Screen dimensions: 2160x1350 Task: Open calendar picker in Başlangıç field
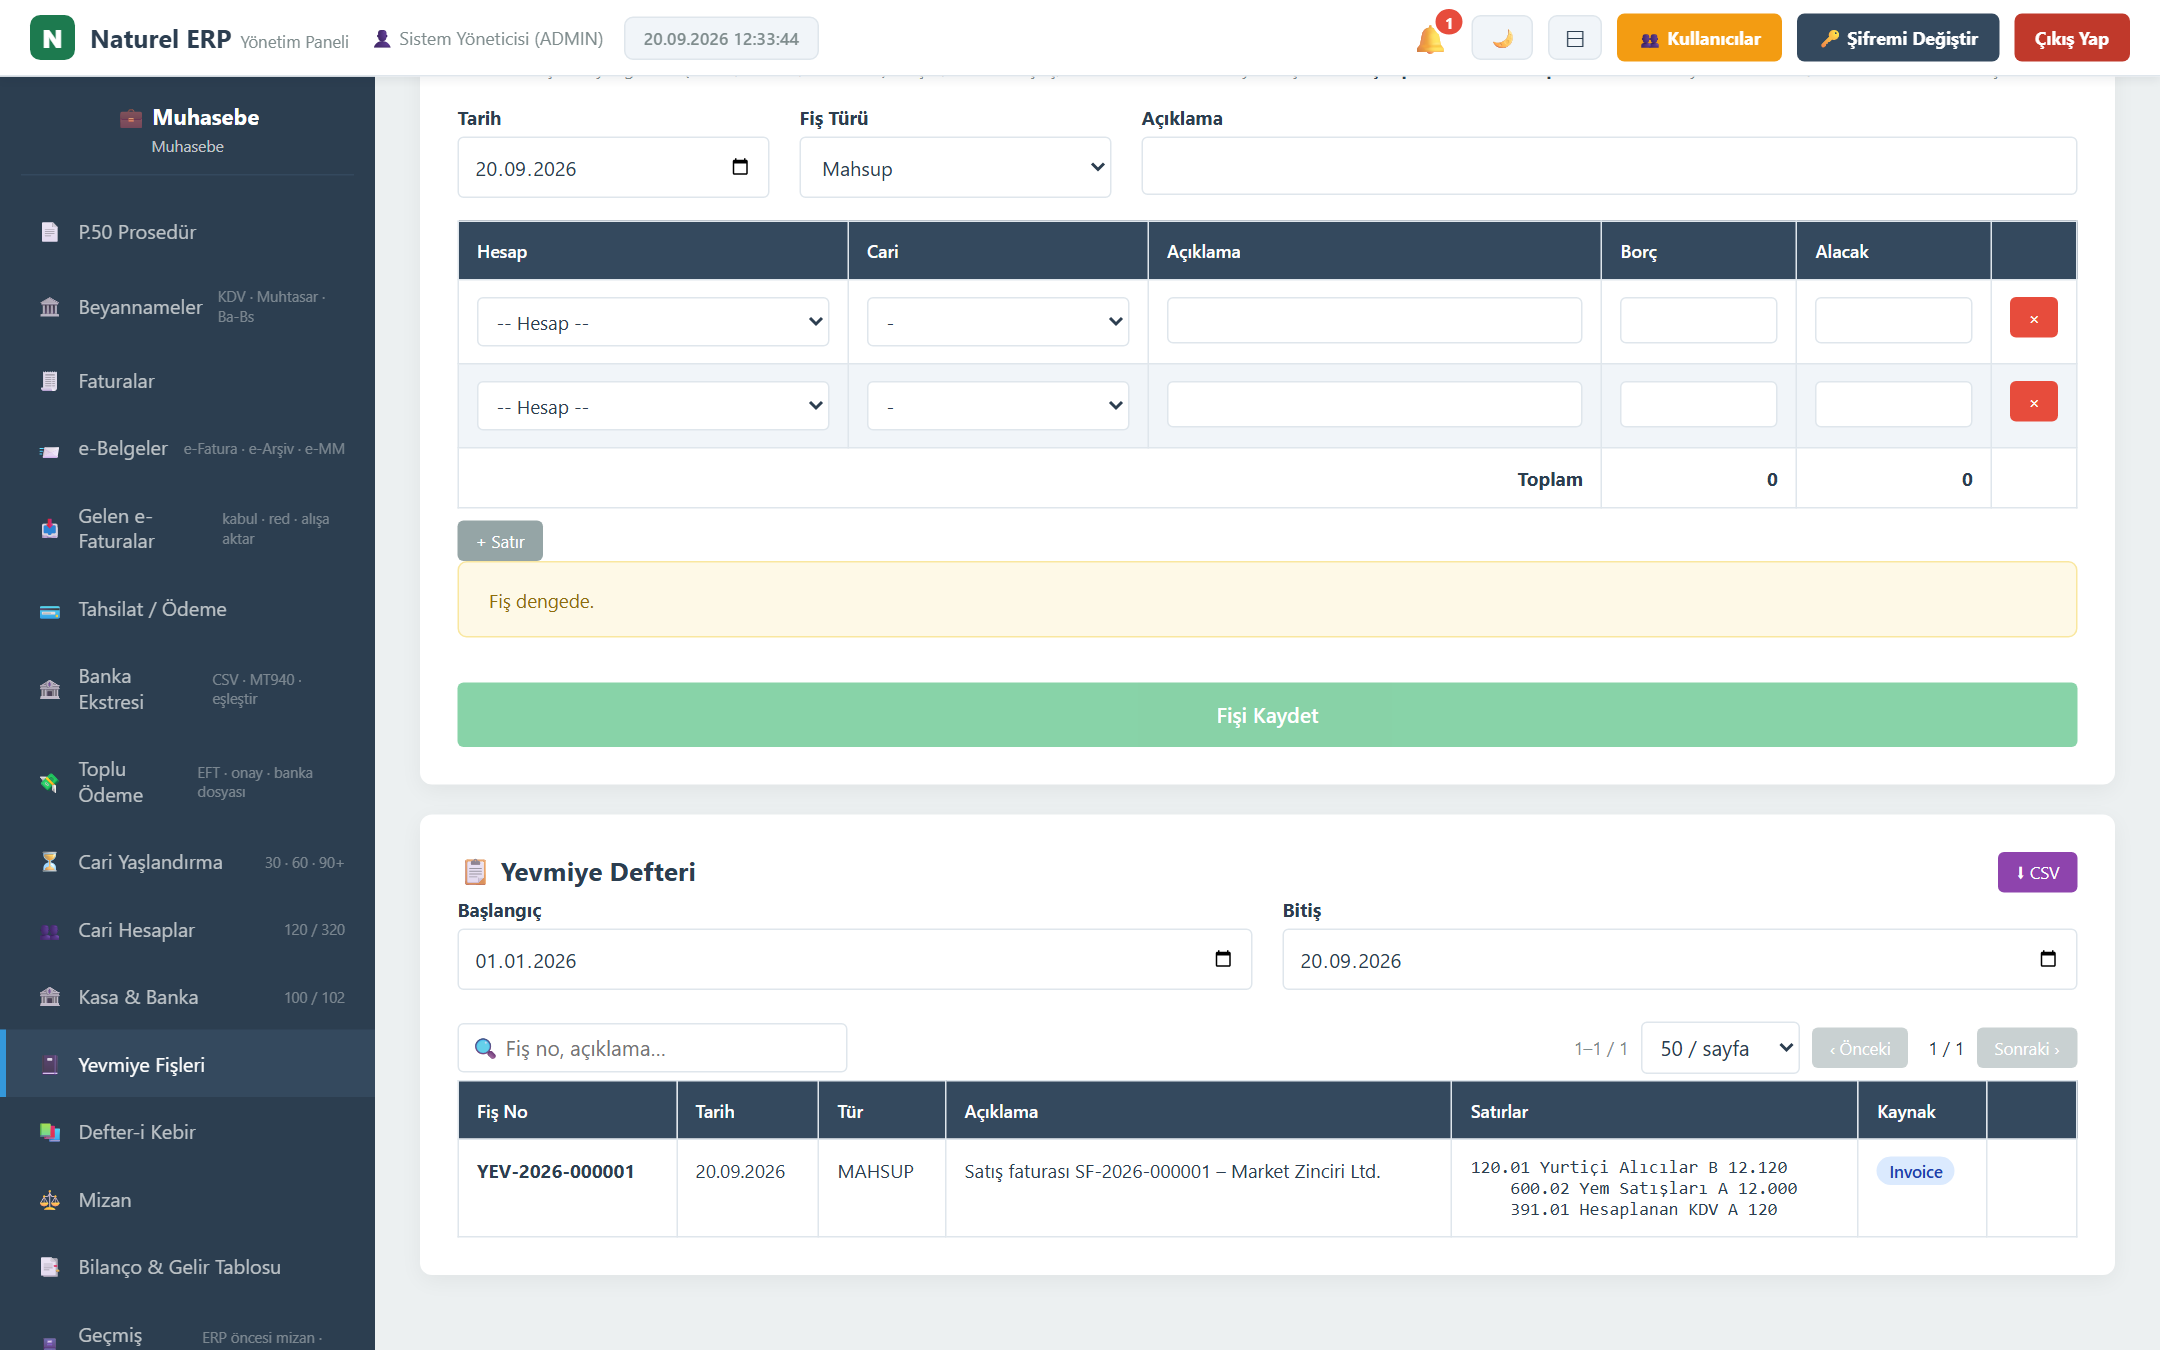click(1223, 959)
